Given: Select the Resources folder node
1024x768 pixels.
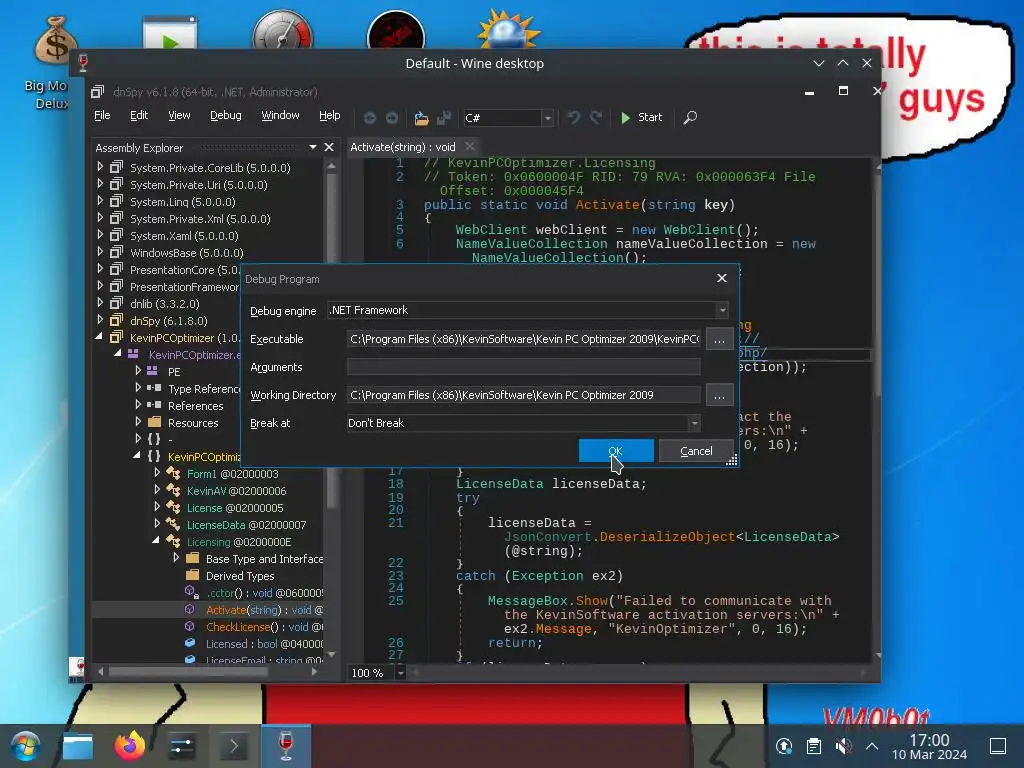Looking at the screenshot, I should 193,423.
